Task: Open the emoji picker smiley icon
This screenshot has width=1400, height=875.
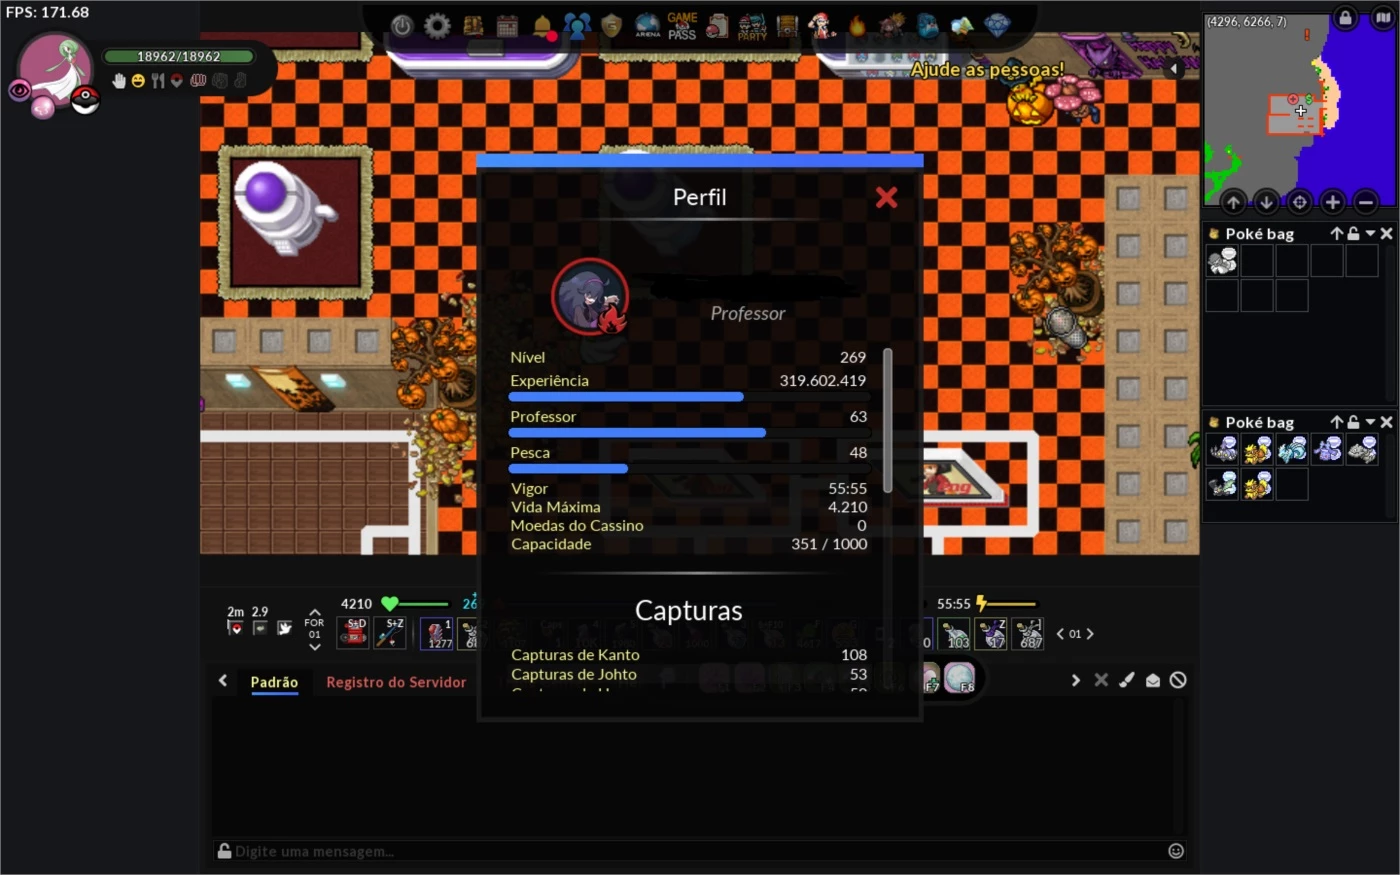Action: click(1176, 851)
